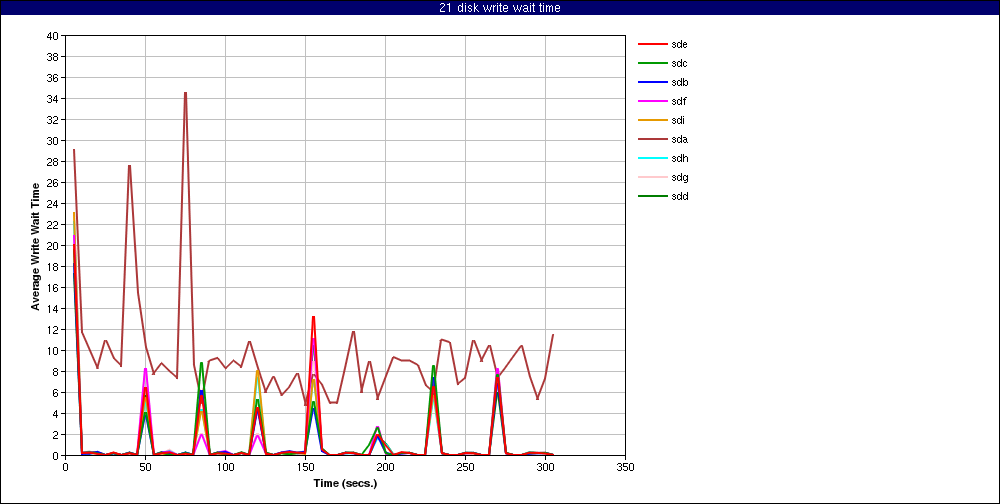Select the sdb legend label

point(679,82)
